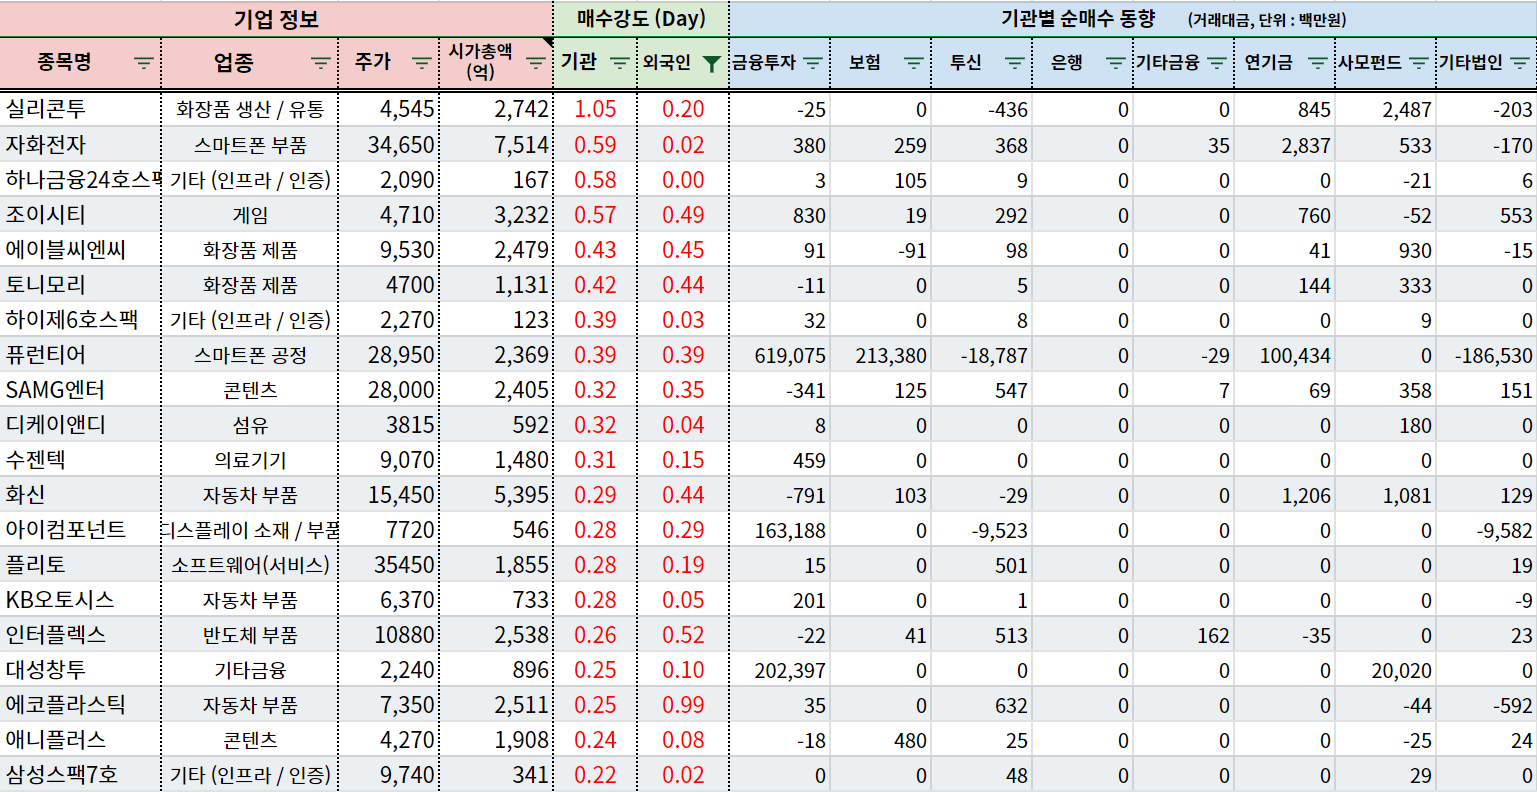Image resolution: width=1537 pixels, height=792 pixels.
Task: Select the 매수강도 (Day) header cell
Action: [x=641, y=19]
